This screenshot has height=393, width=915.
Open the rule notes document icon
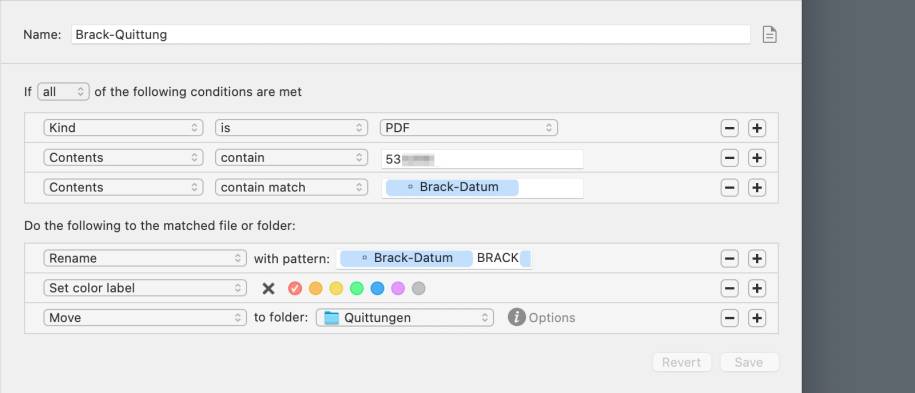pos(770,35)
